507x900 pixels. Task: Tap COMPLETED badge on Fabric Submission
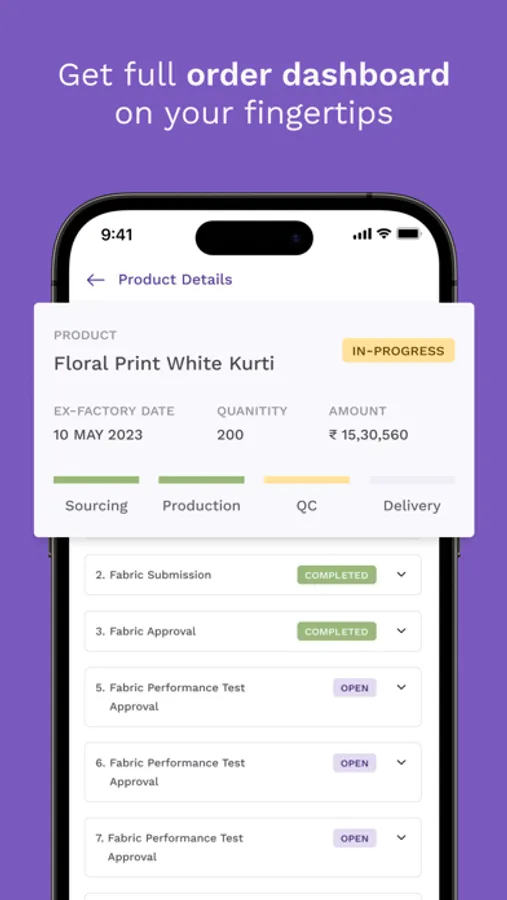[x=336, y=575]
